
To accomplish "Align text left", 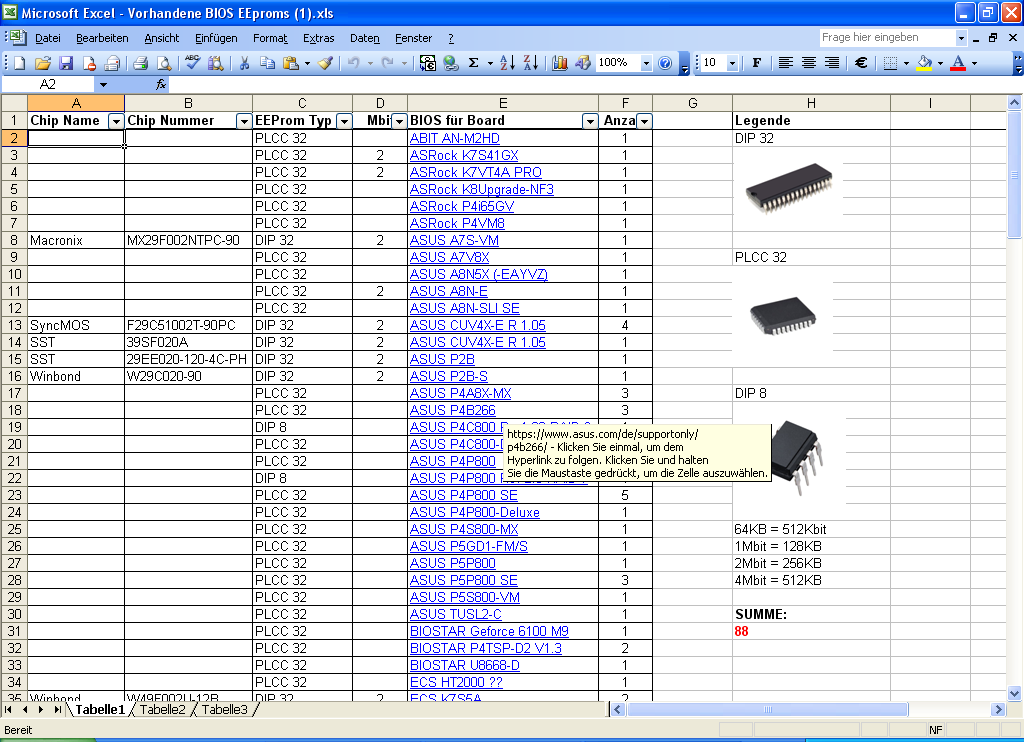I will [786, 63].
